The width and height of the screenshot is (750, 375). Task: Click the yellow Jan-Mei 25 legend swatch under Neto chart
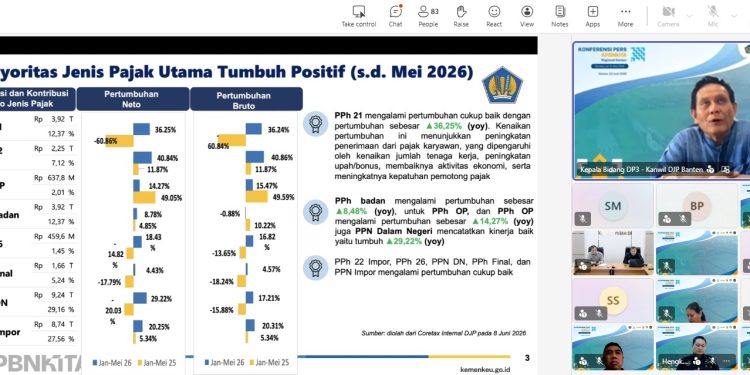[x=140, y=363]
